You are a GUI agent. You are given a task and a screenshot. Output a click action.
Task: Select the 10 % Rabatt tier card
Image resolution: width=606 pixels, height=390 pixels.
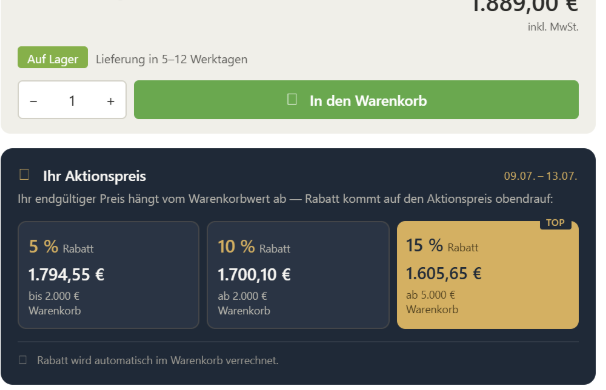298,275
